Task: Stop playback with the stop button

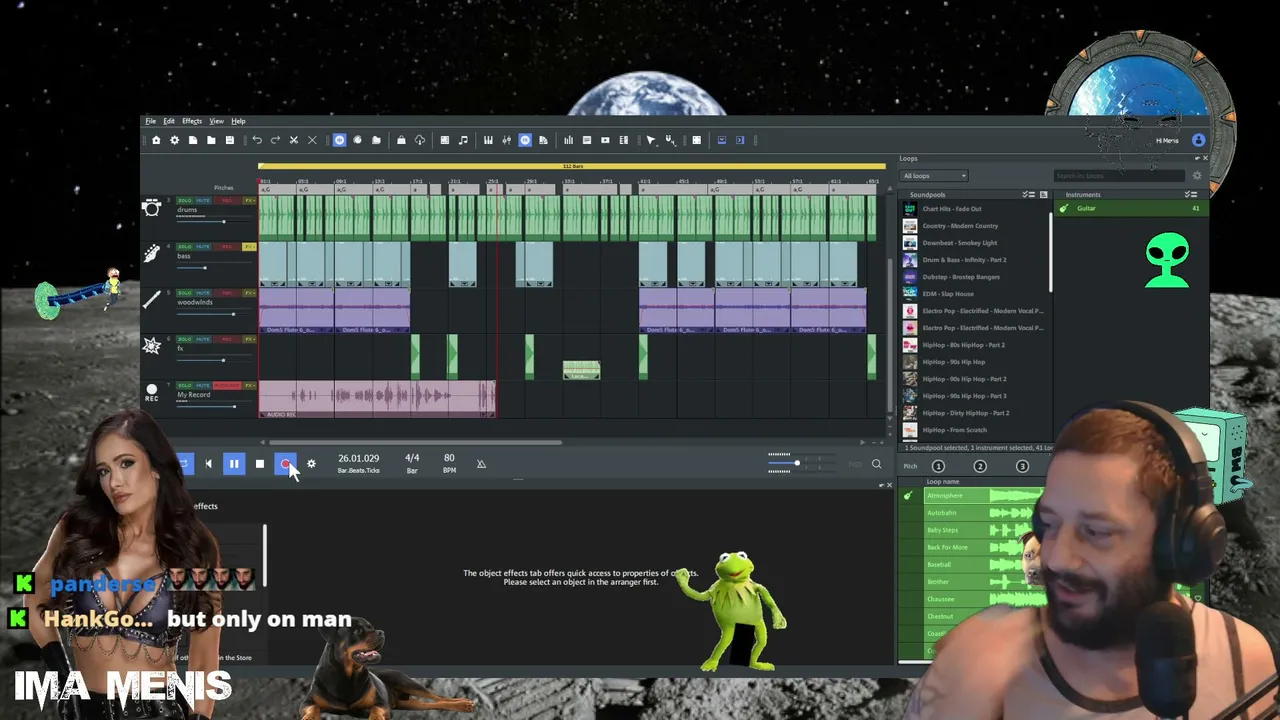Action: tap(260, 464)
